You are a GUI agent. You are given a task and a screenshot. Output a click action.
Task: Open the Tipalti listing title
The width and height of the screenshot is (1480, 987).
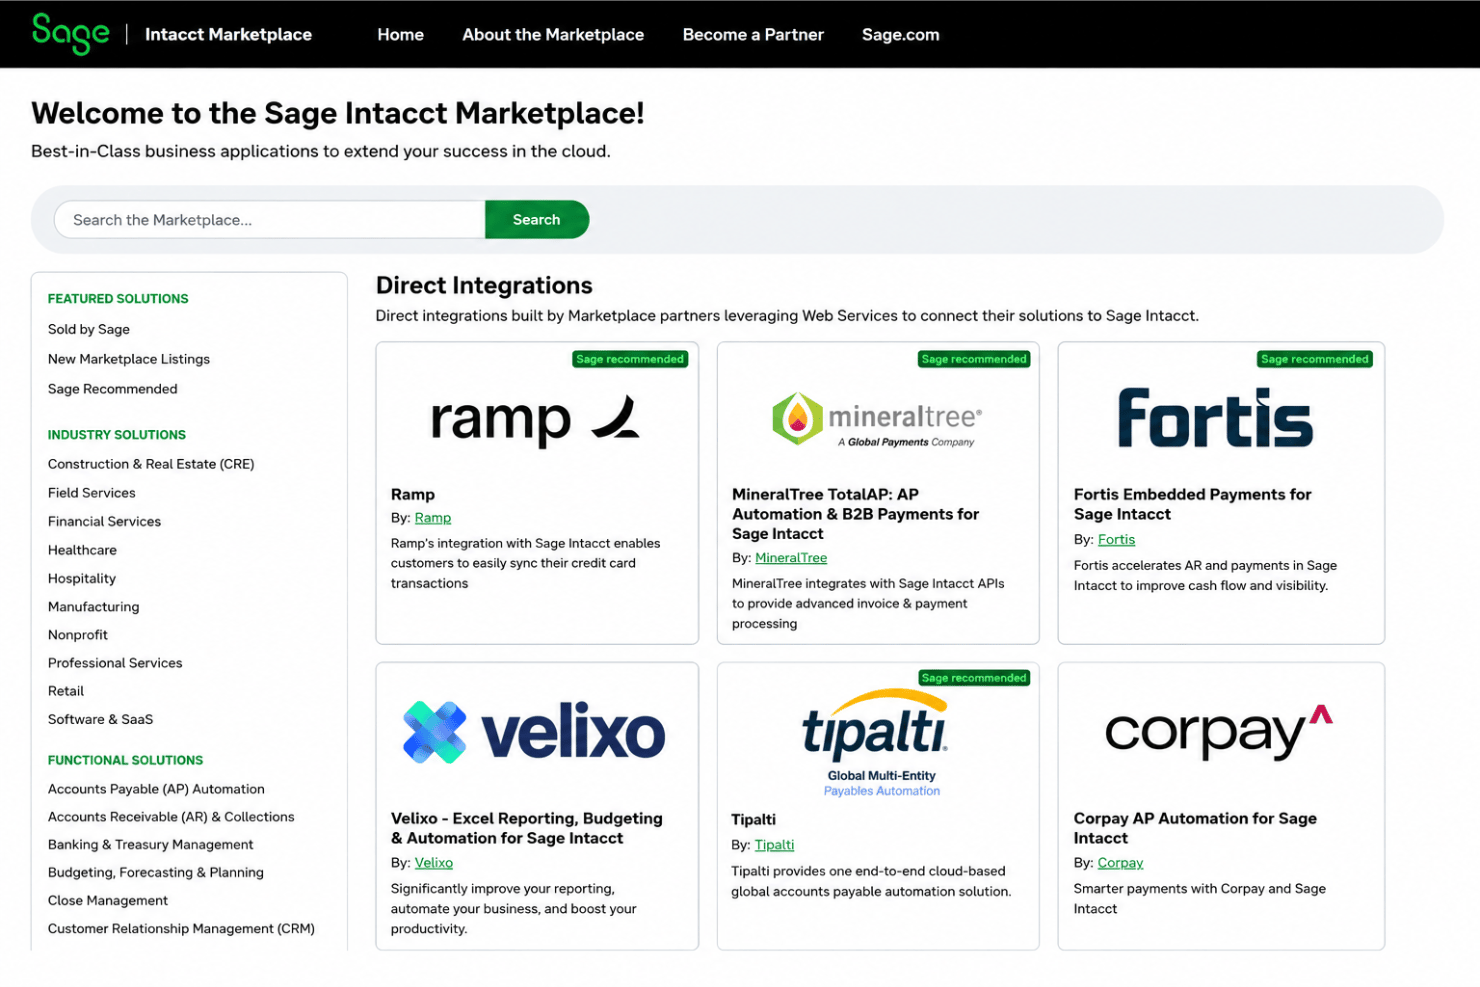click(x=754, y=819)
